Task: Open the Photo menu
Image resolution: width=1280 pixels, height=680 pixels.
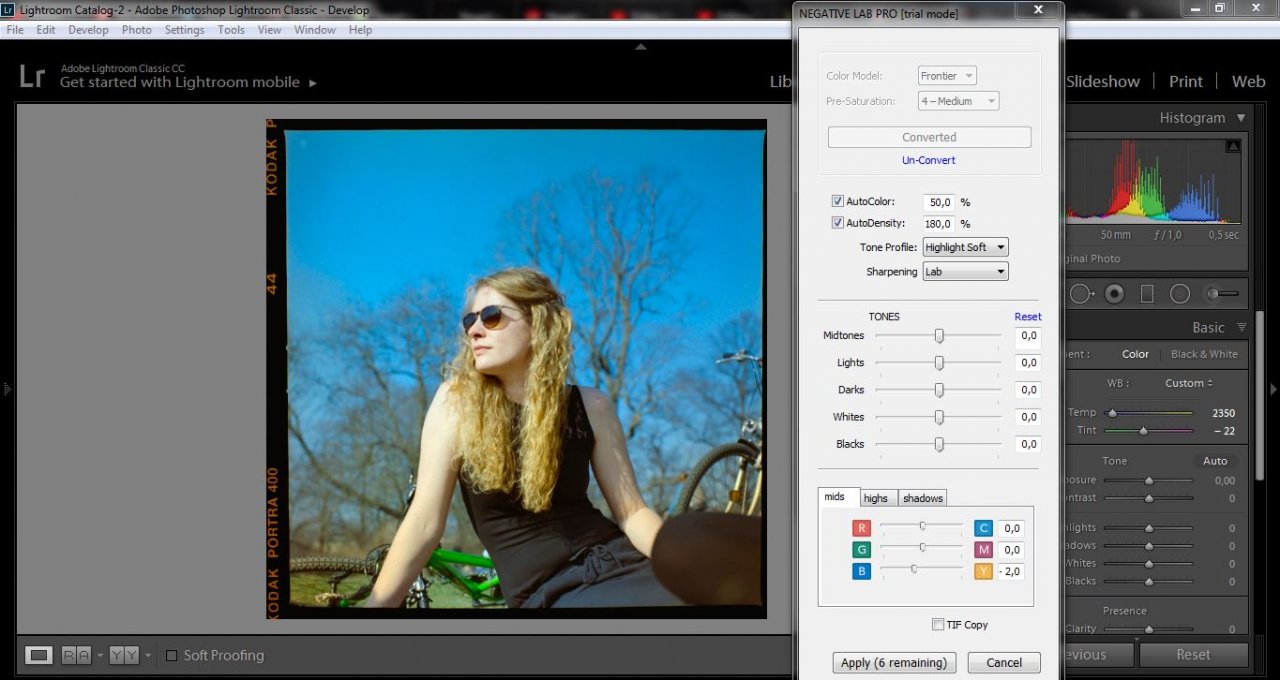Action: [x=137, y=30]
